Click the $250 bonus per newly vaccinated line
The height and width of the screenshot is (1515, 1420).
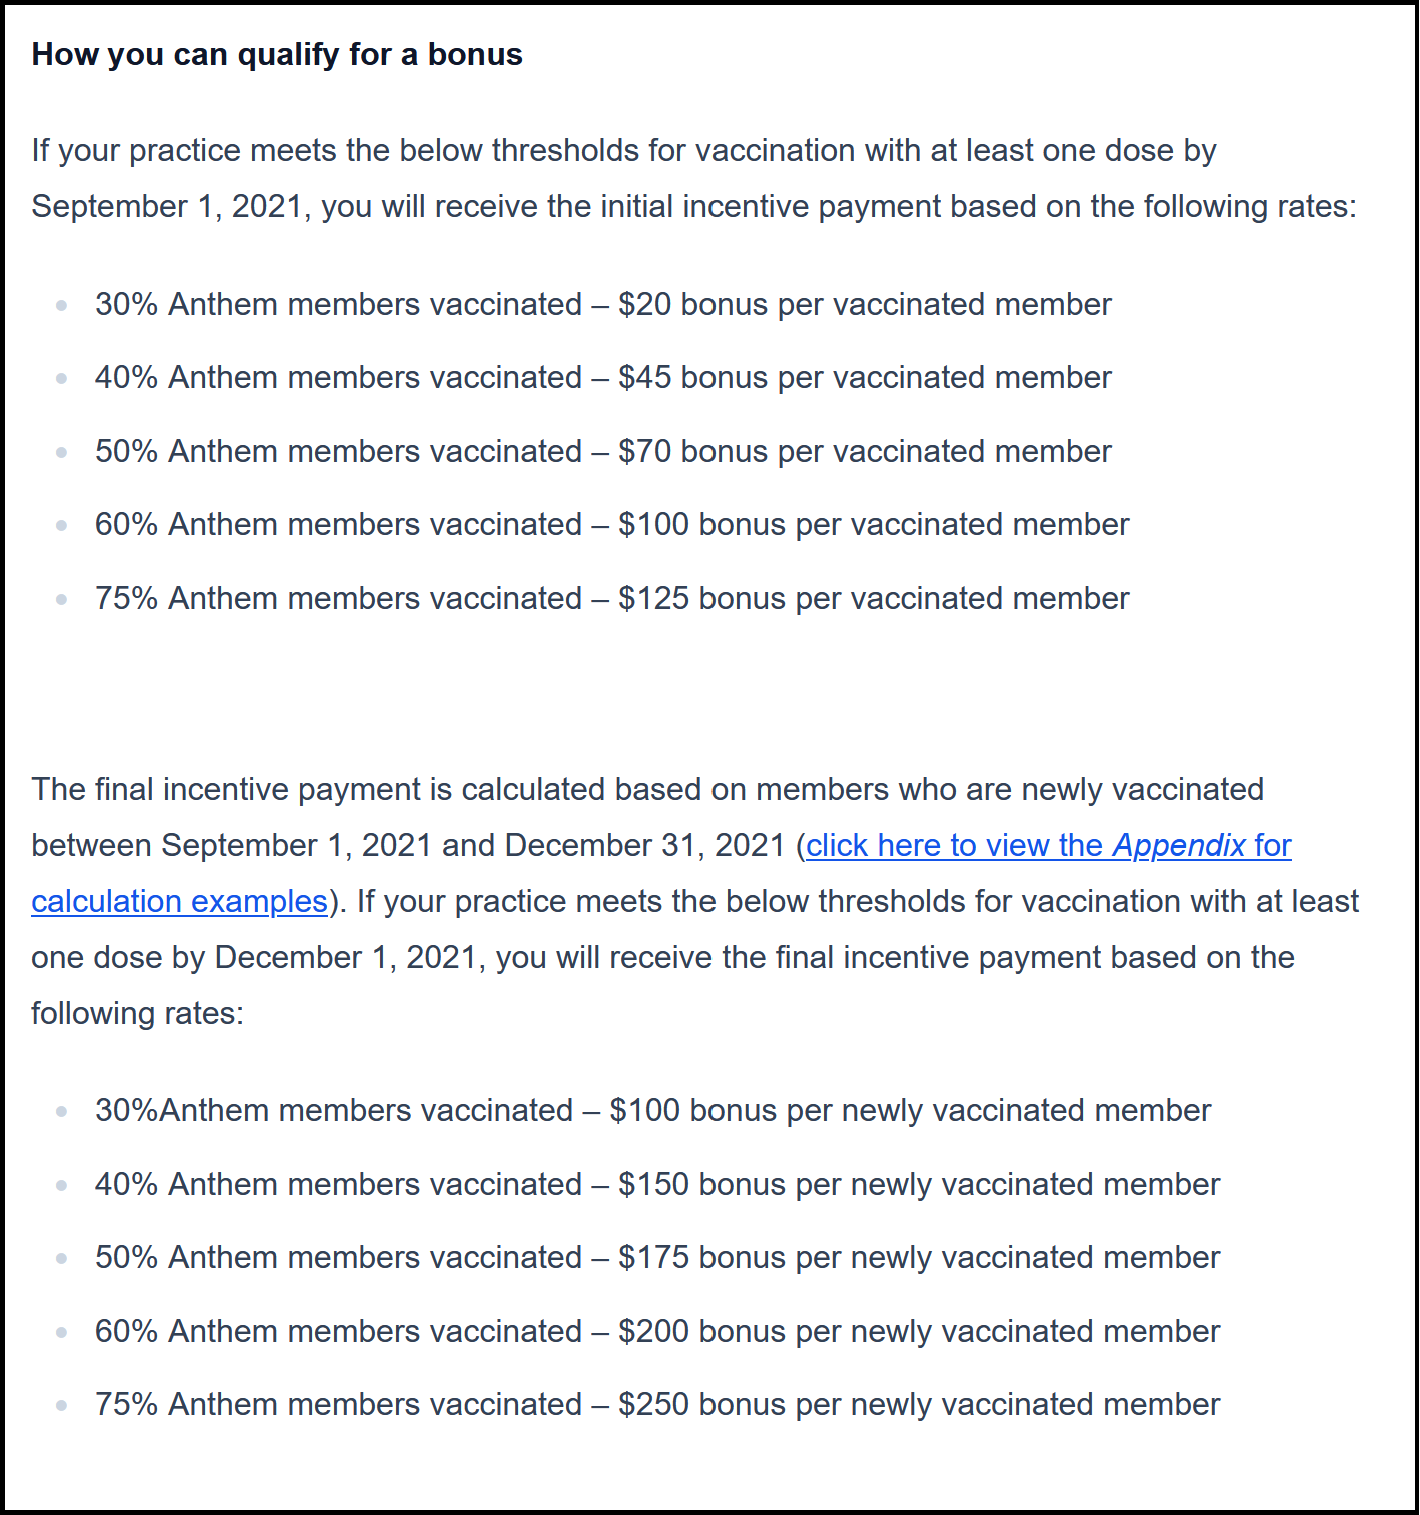click(x=657, y=1405)
